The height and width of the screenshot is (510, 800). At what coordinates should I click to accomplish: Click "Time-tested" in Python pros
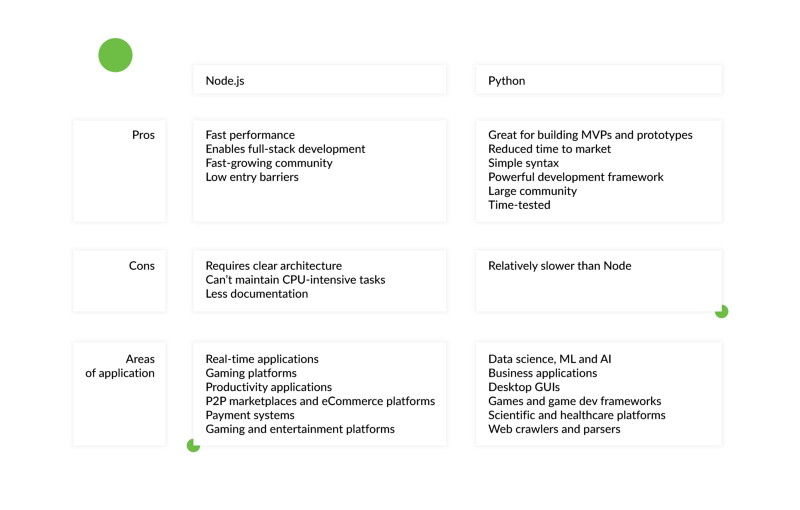pyautogui.click(x=519, y=205)
